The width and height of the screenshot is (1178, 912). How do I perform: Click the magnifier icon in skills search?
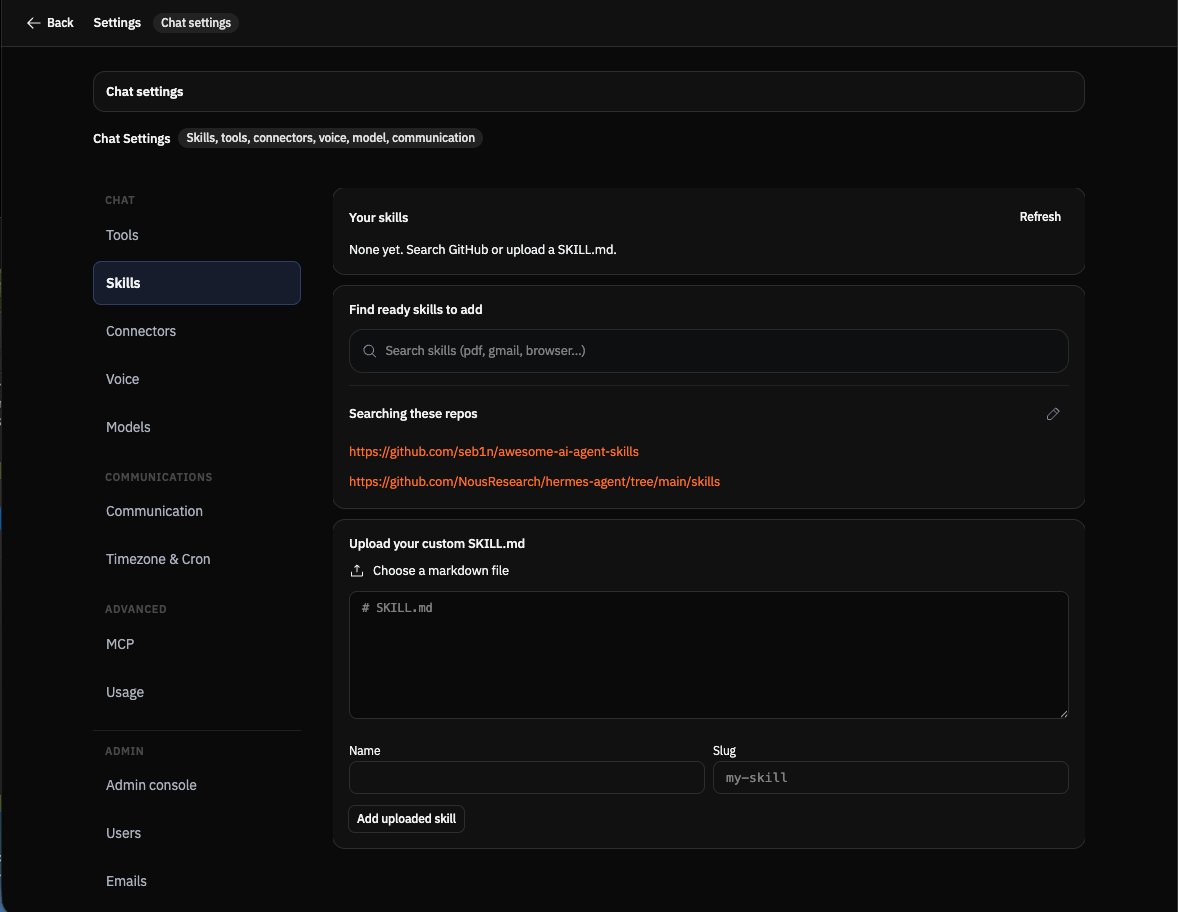point(369,351)
